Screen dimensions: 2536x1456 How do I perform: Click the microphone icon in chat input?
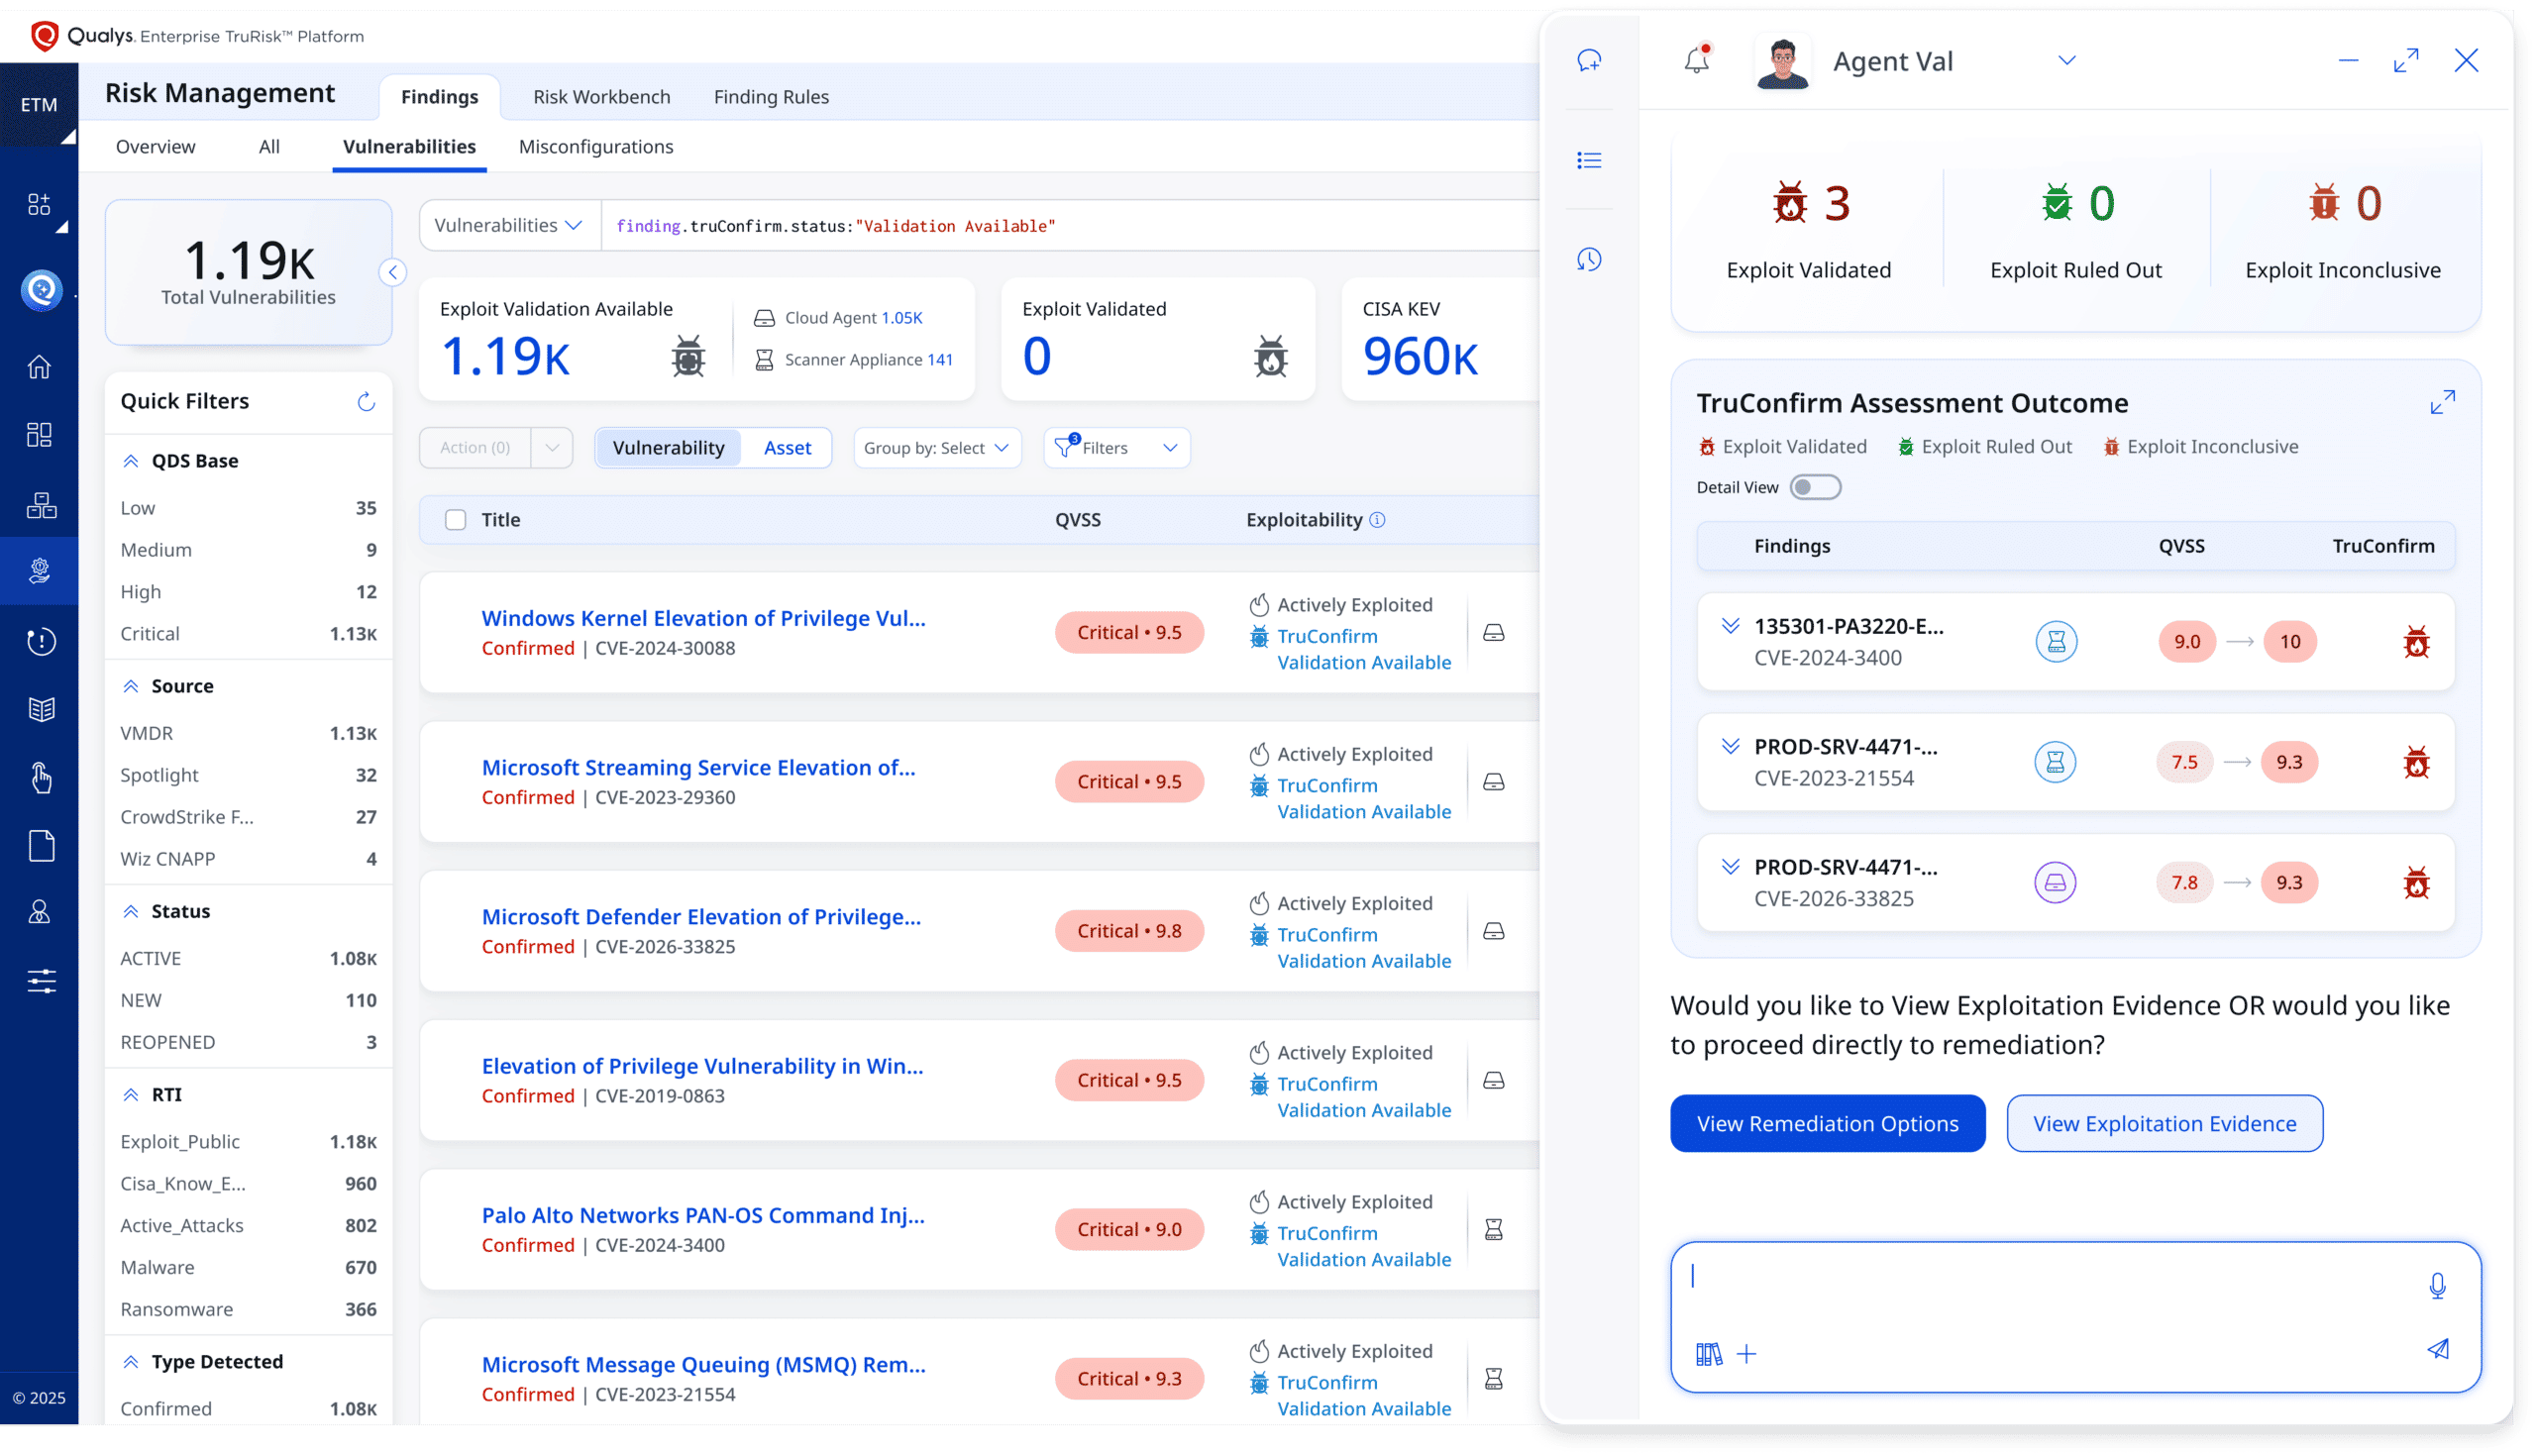(x=2437, y=1285)
